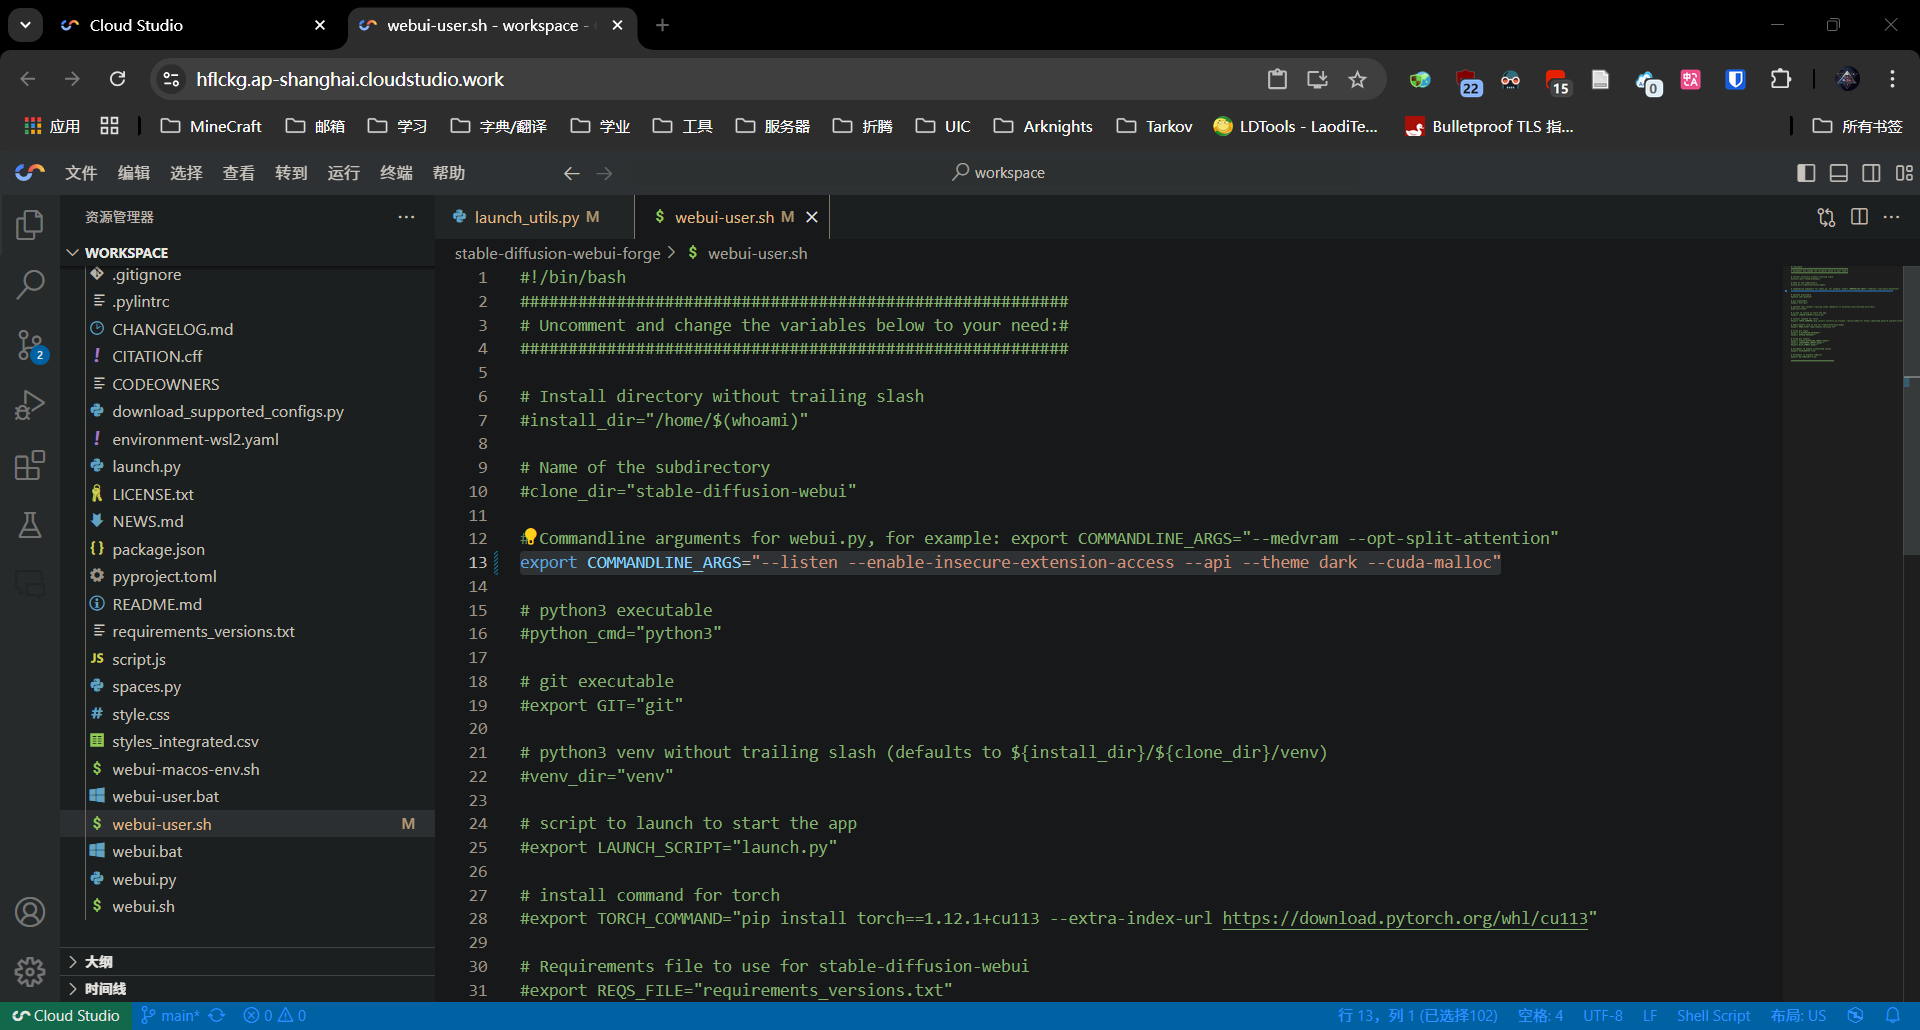Click breadcrumb stable-diffusion-webui-forge folder

click(557, 253)
